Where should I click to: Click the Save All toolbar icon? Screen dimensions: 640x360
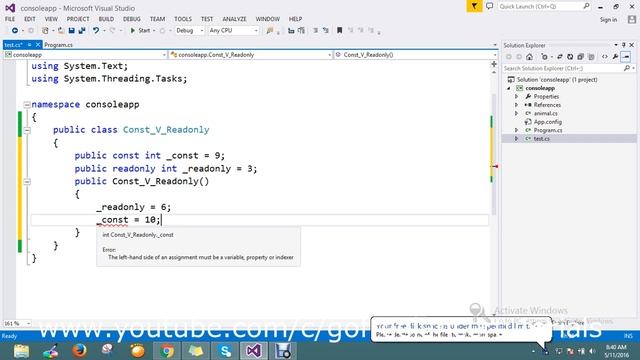coord(82,31)
